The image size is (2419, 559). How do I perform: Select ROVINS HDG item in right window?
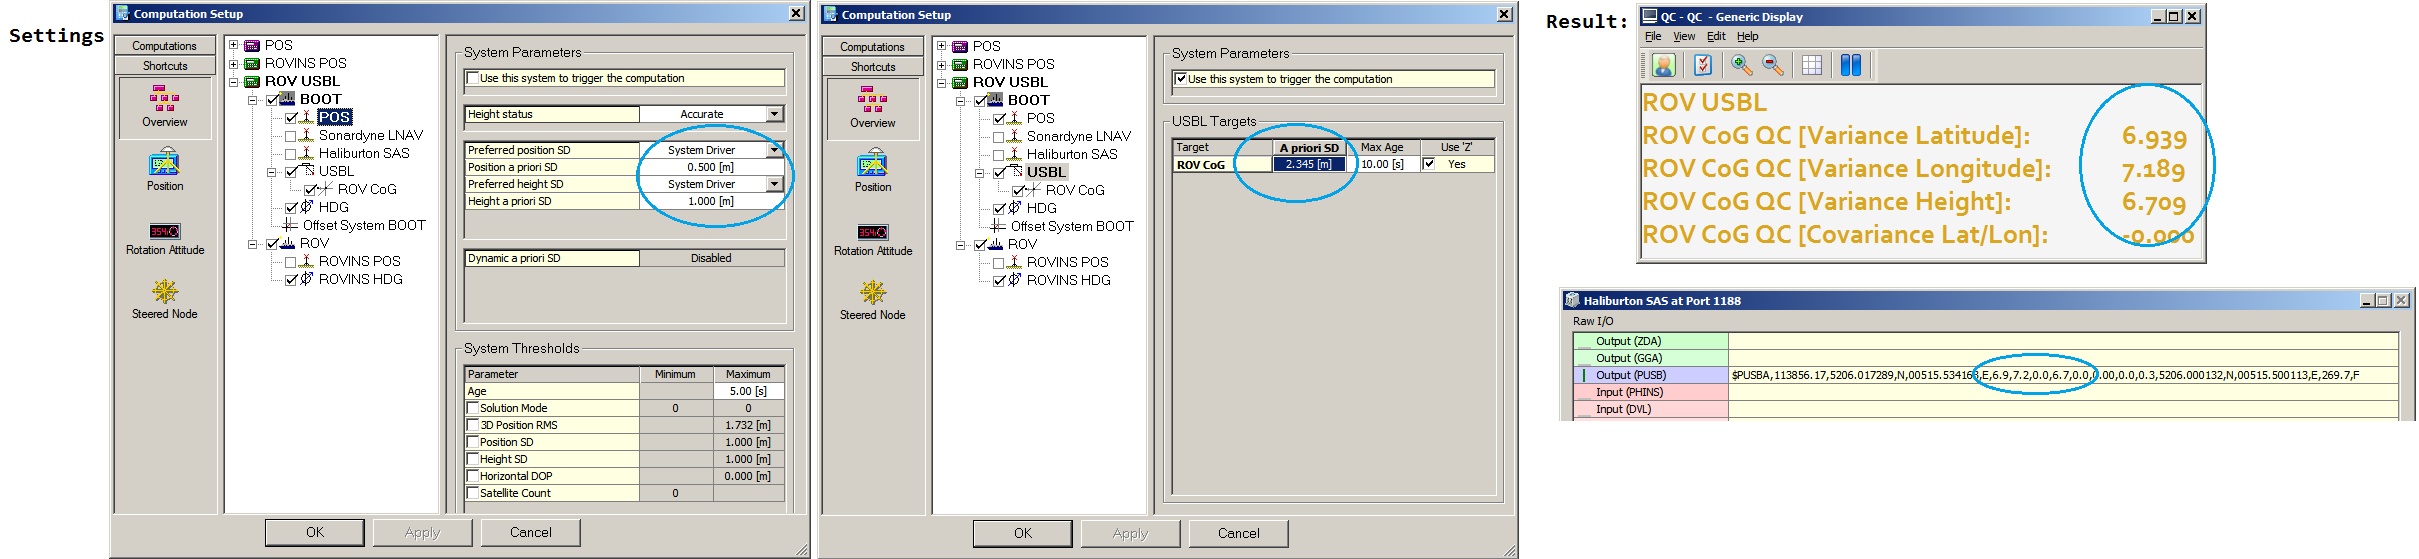coord(1068,280)
